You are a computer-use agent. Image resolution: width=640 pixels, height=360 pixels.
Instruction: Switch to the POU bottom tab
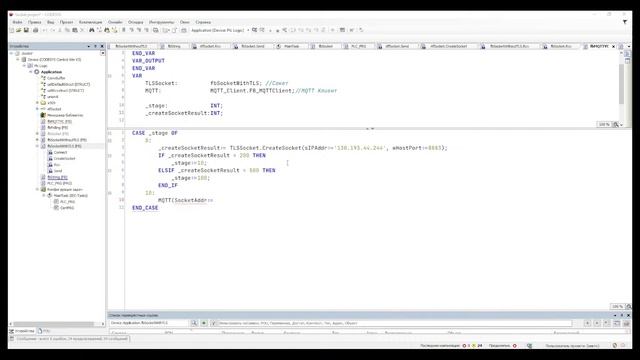[44, 331]
